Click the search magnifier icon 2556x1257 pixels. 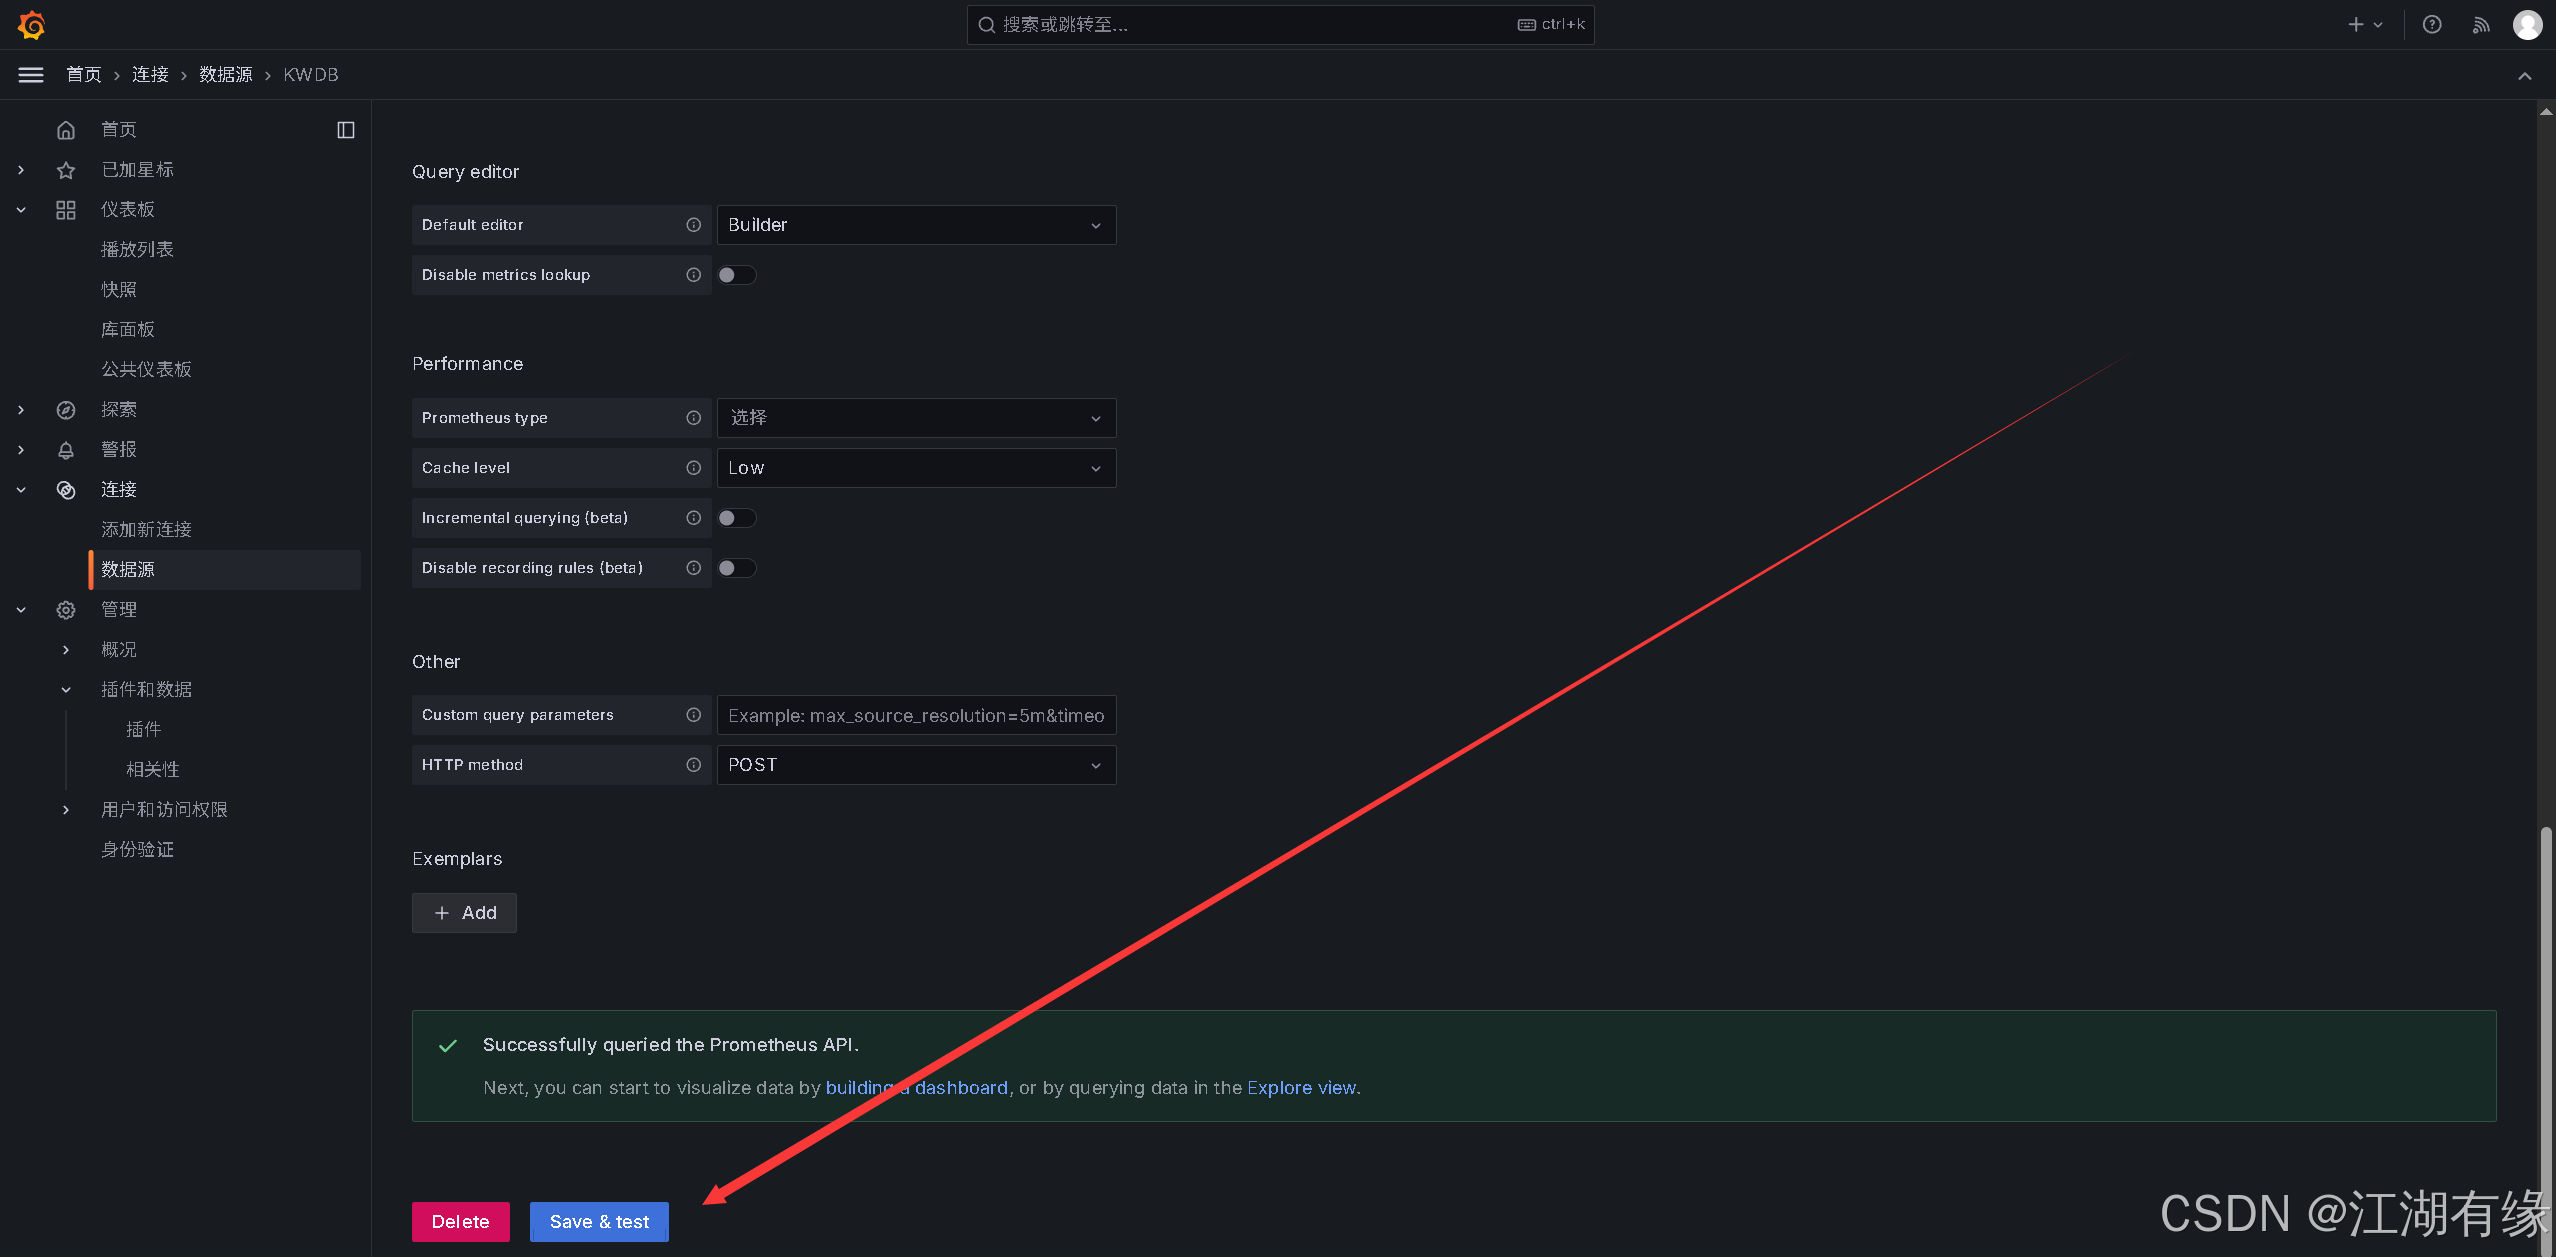pos(987,25)
